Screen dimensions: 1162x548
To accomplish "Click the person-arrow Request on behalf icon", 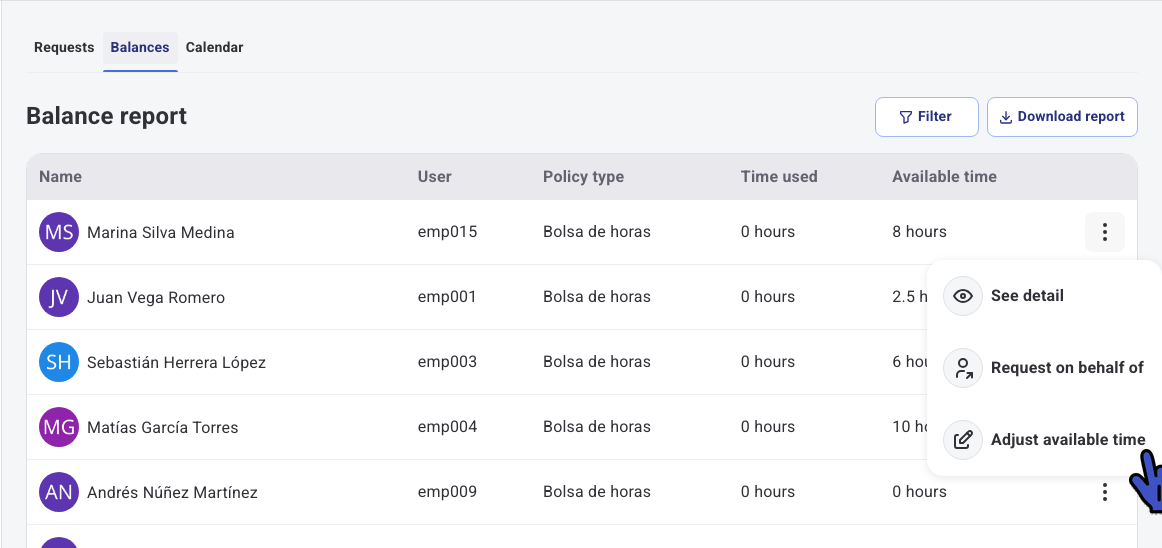I will (x=963, y=368).
